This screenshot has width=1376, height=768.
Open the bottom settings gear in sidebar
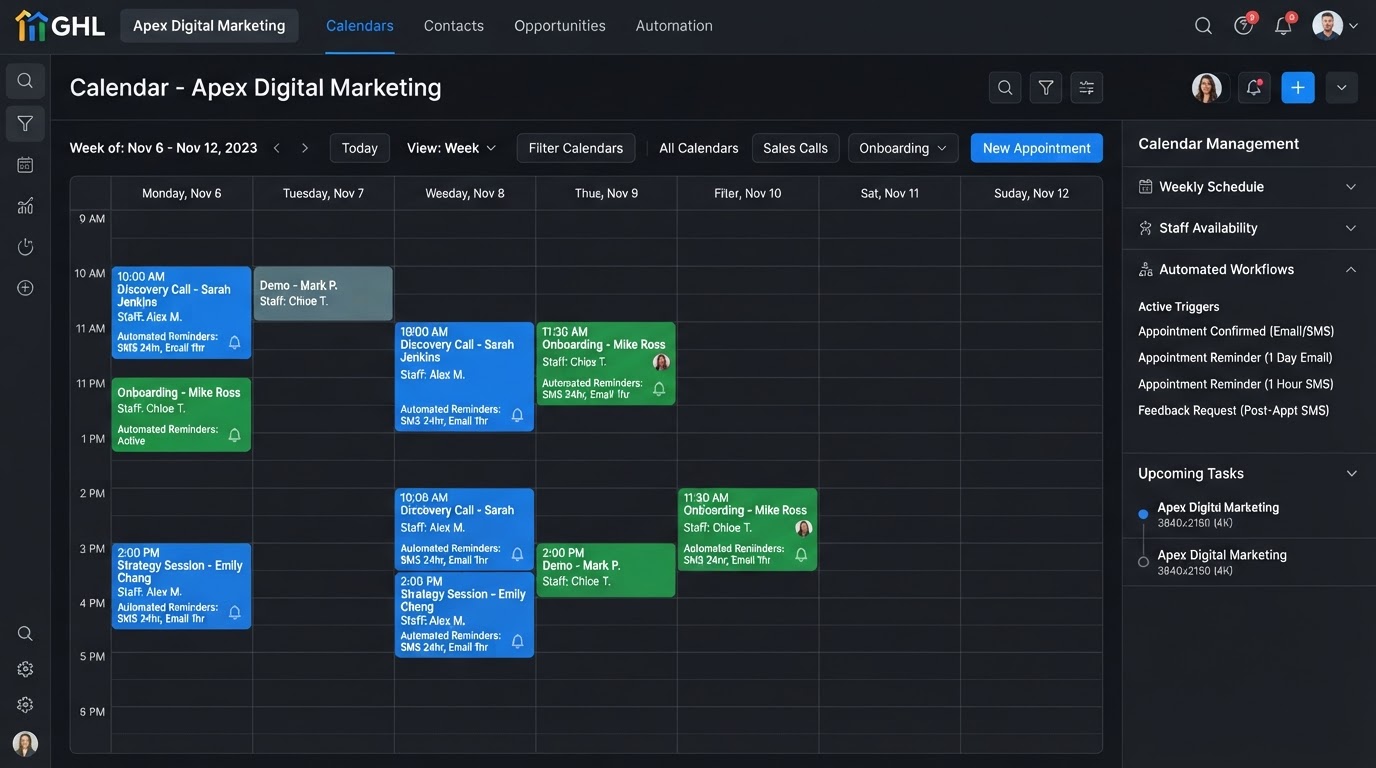25,705
